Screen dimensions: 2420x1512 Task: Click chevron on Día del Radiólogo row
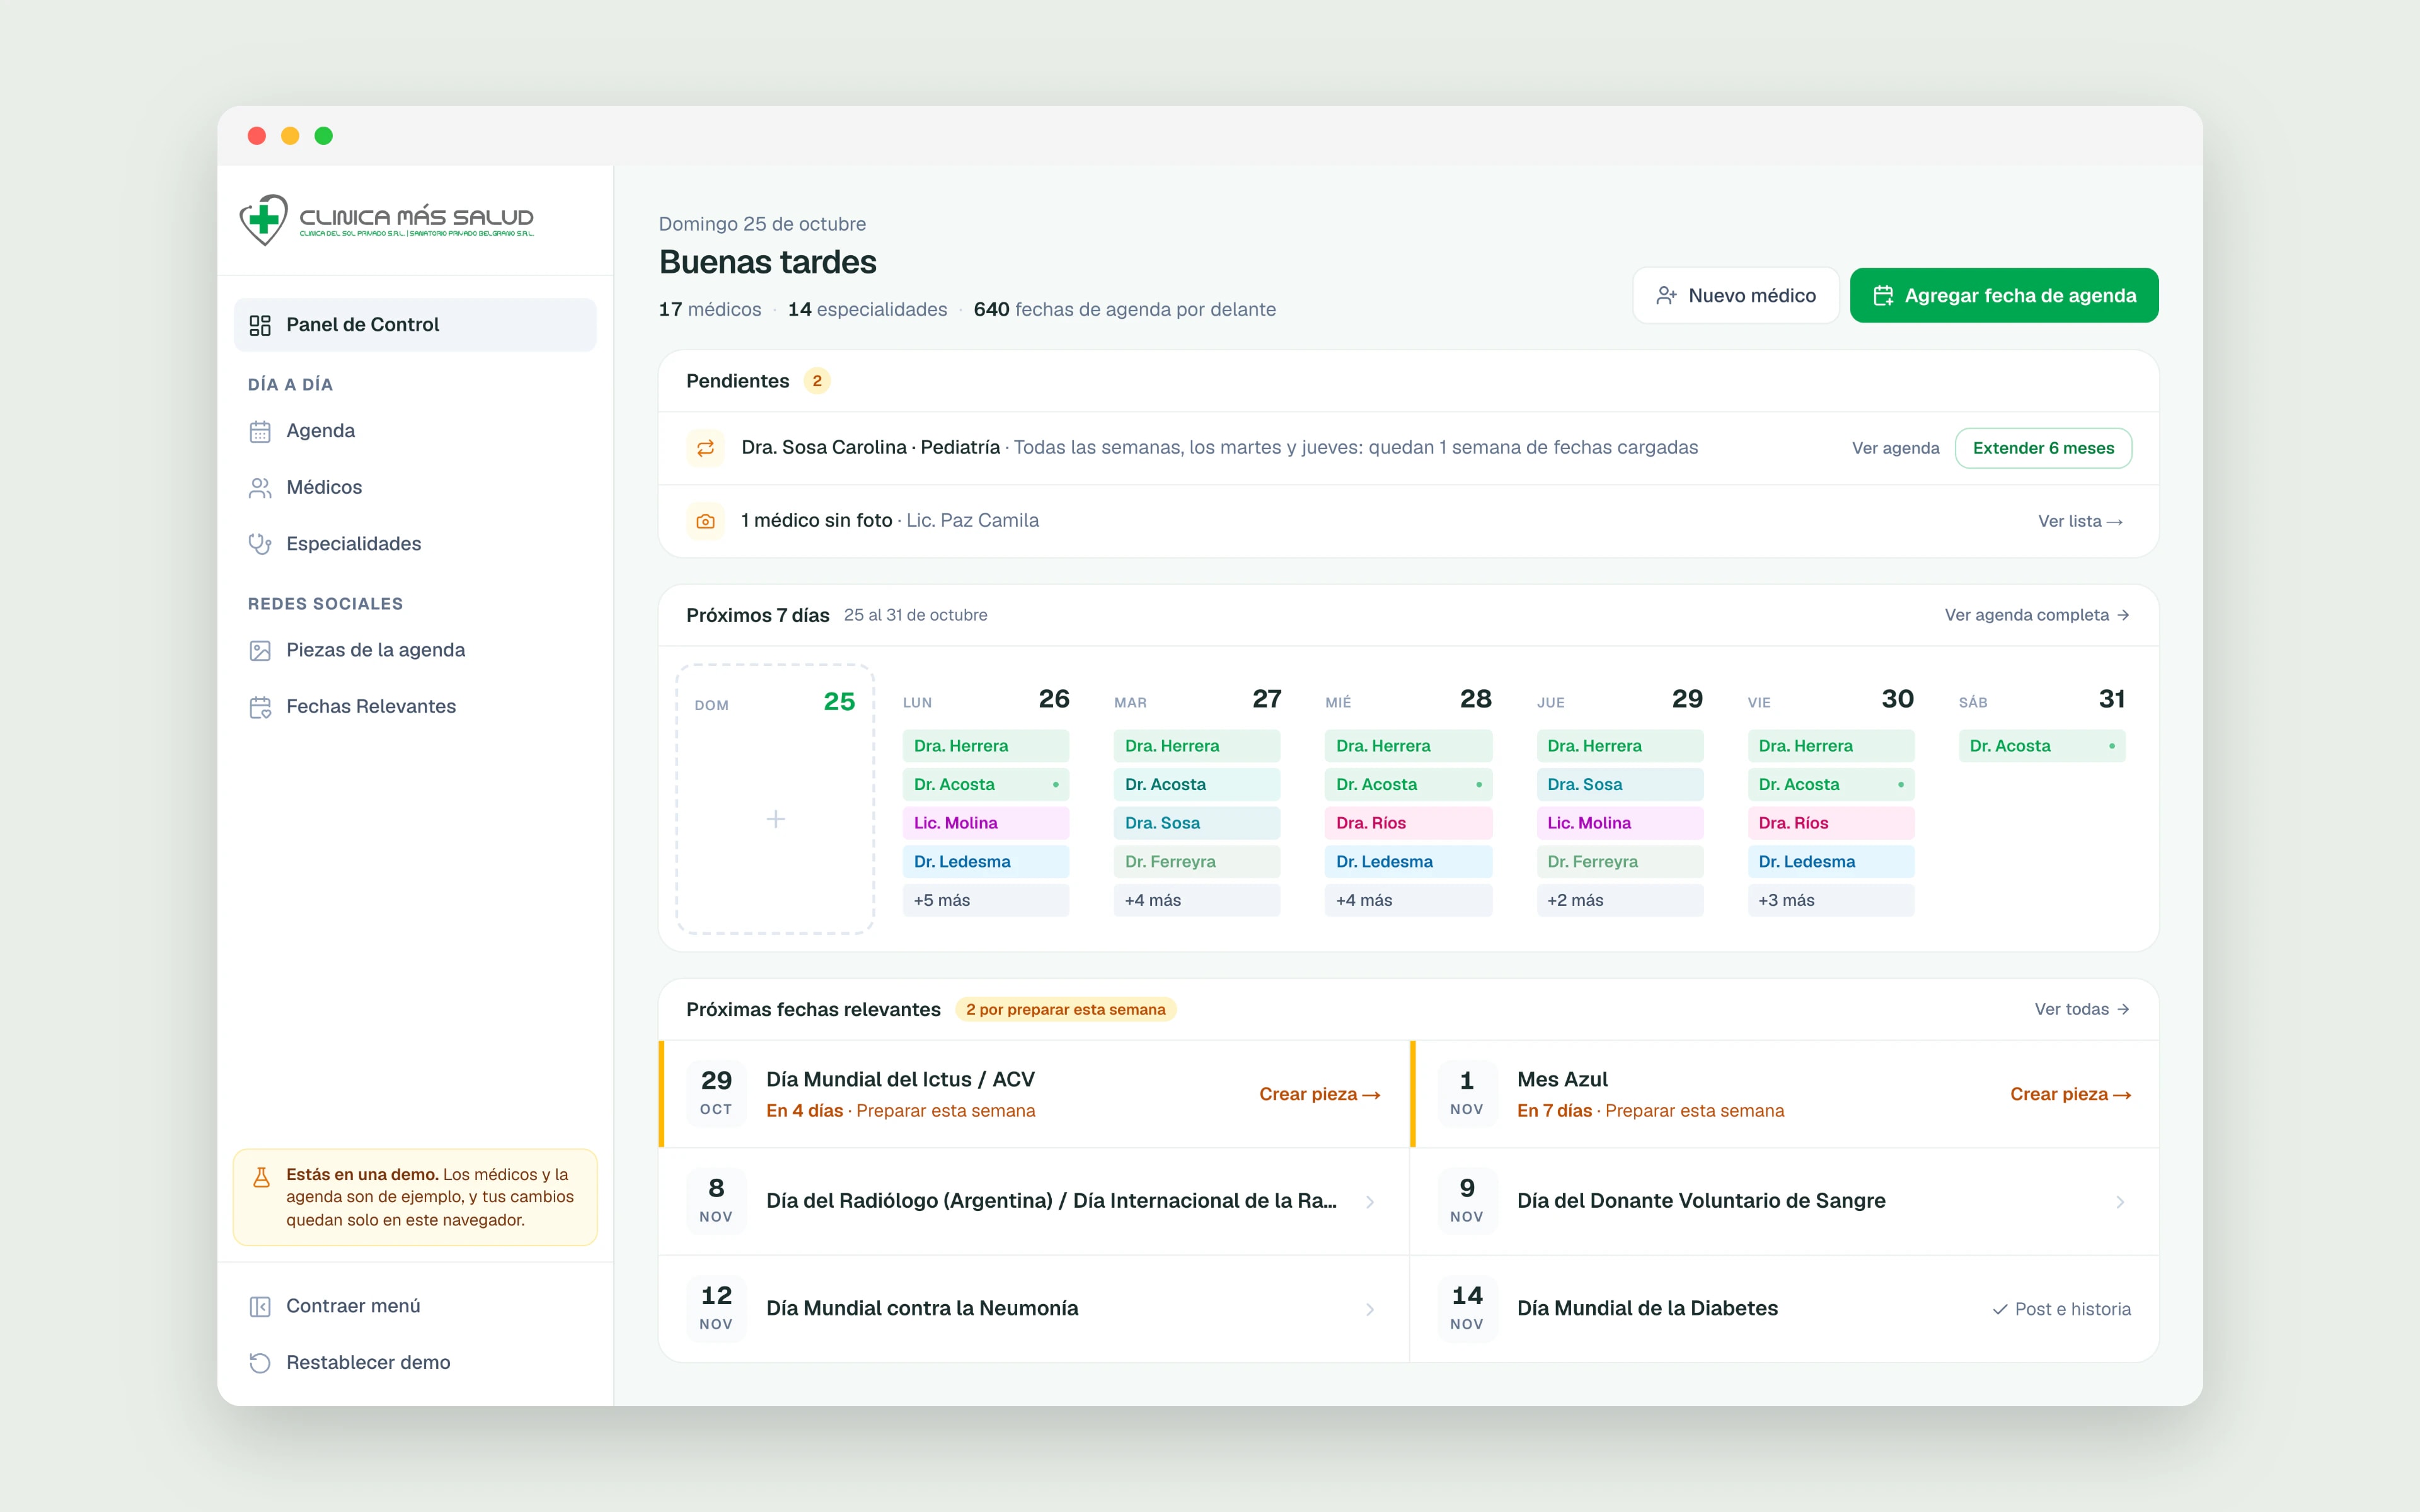1370,1202
